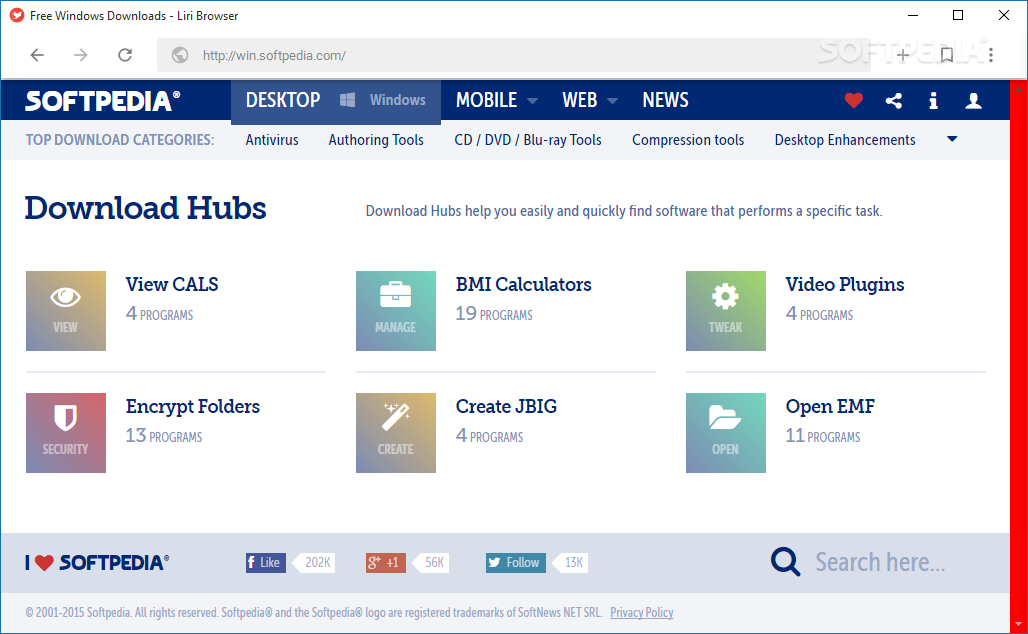The image size is (1028, 634).
Task: Click the user account icon
Action: [974, 100]
